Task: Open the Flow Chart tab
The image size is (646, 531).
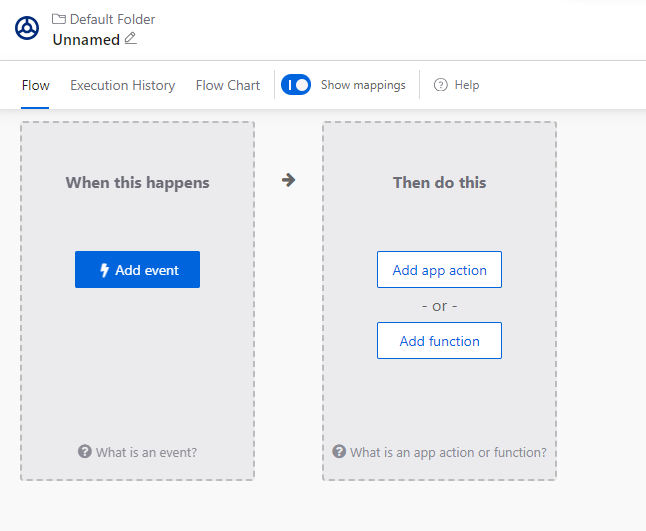Action: click(x=228, y=85)
